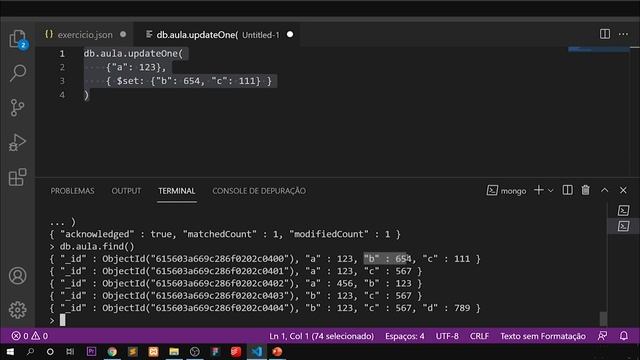This screenshot has width=640, height=360.
Task: Split the terminal panel
Action: click(x=567, y=190)
